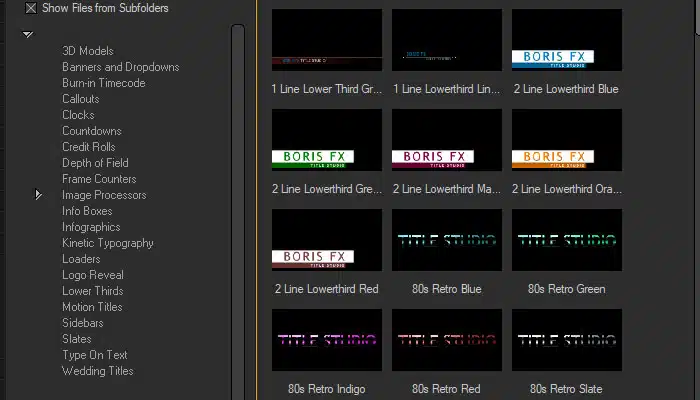Click the '2 Line Lowerthird Blue' caption
The width and height of the screenshot is (700, 400).
566,89
